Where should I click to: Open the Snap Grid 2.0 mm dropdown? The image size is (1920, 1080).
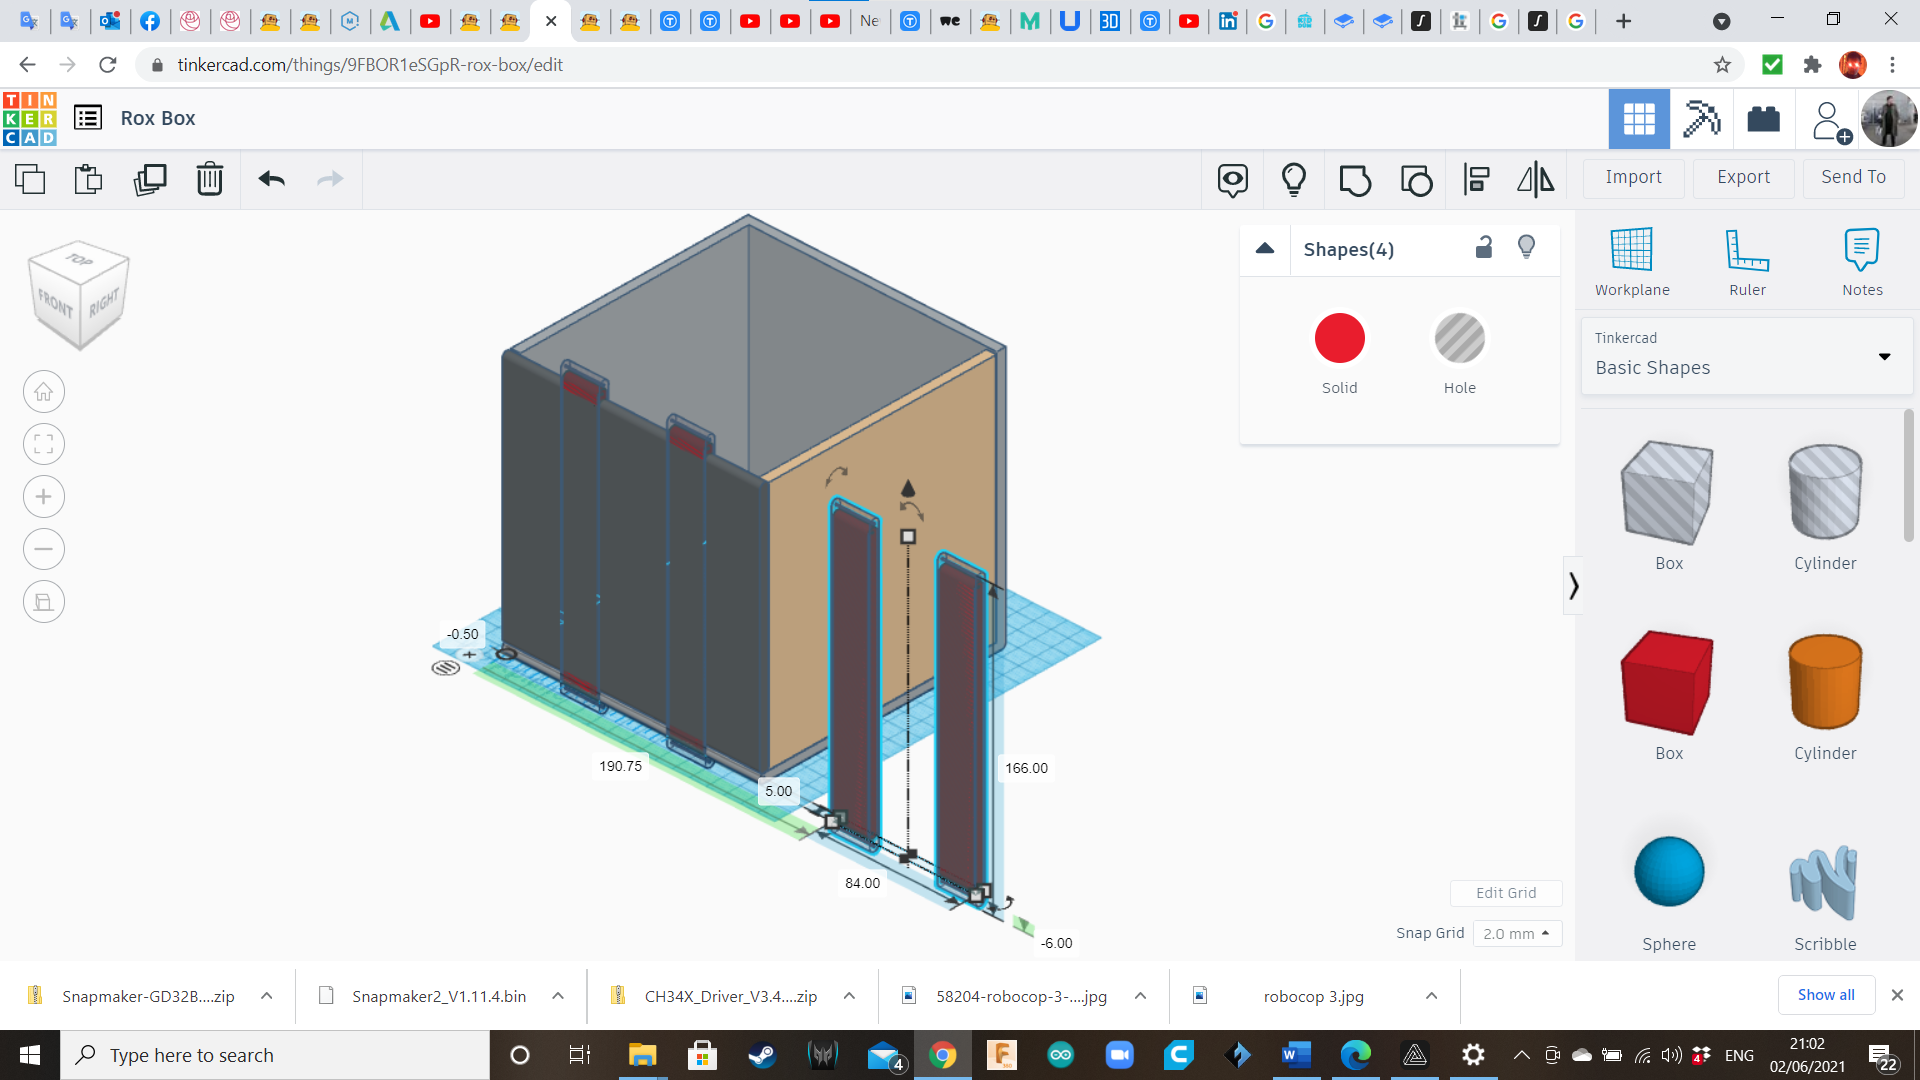(x=1516, y=933)
